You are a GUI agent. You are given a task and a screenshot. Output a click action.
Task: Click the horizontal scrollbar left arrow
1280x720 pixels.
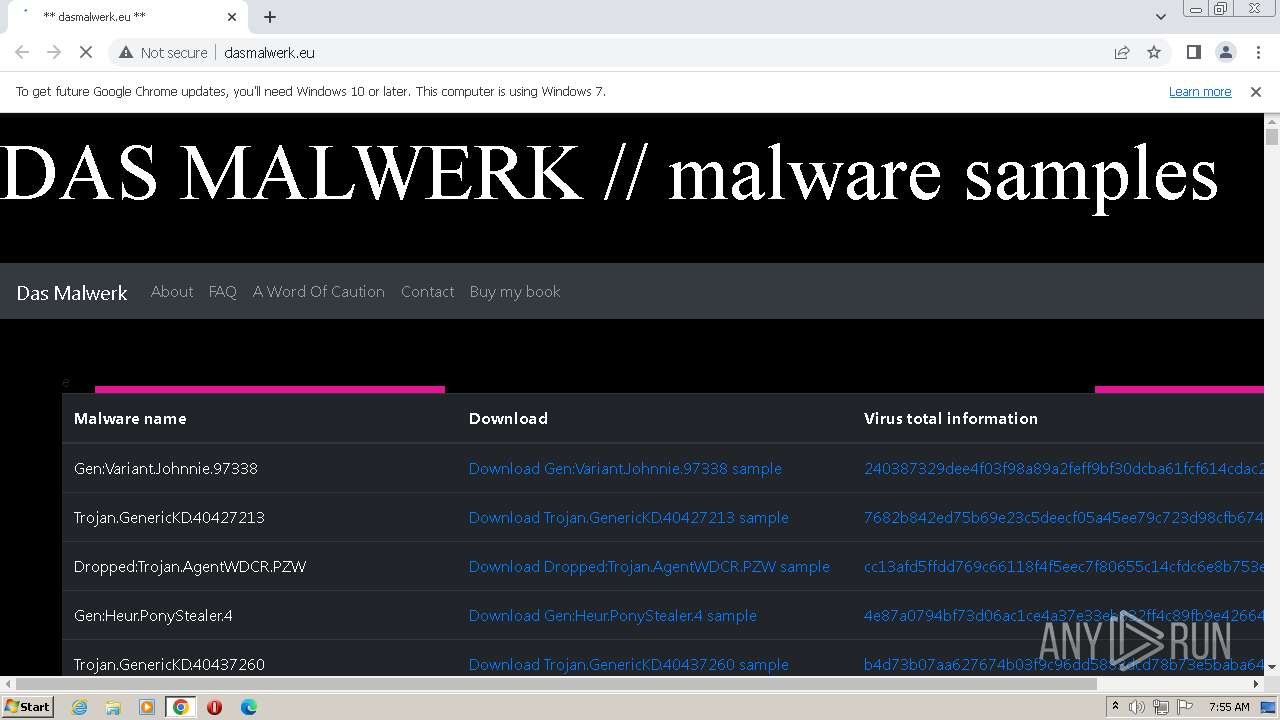point(7,684)
